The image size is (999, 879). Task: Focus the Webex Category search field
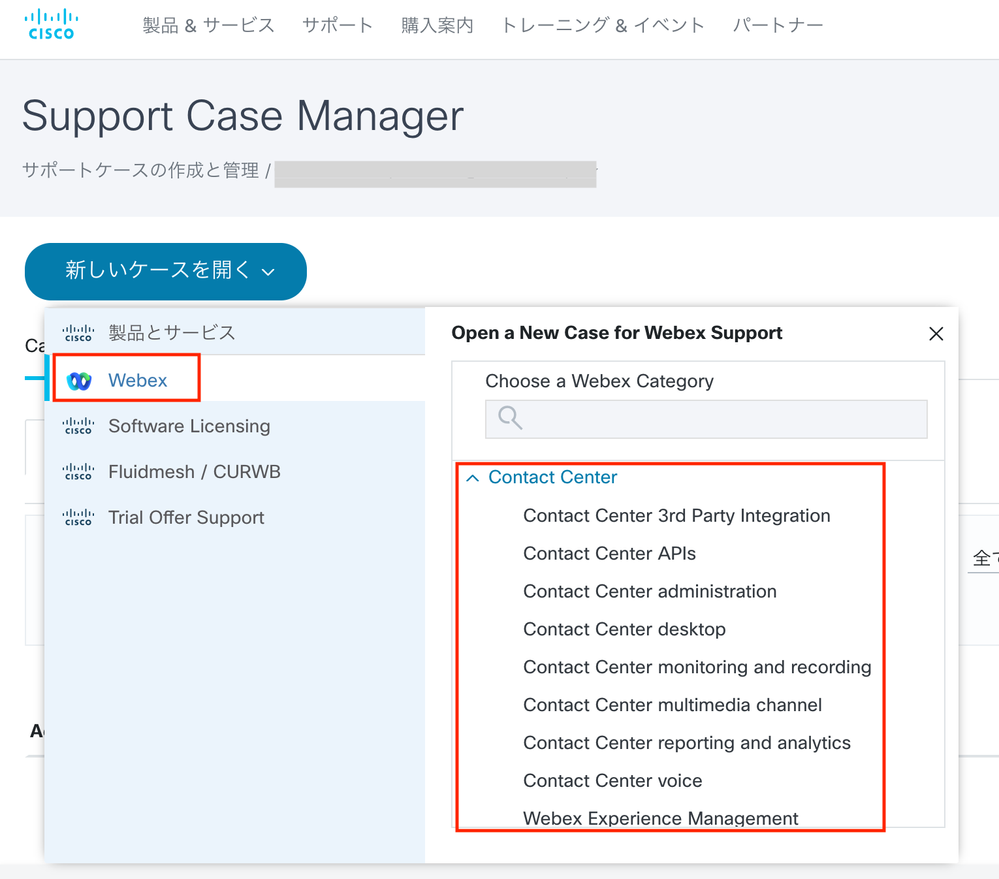pos(706,419)
